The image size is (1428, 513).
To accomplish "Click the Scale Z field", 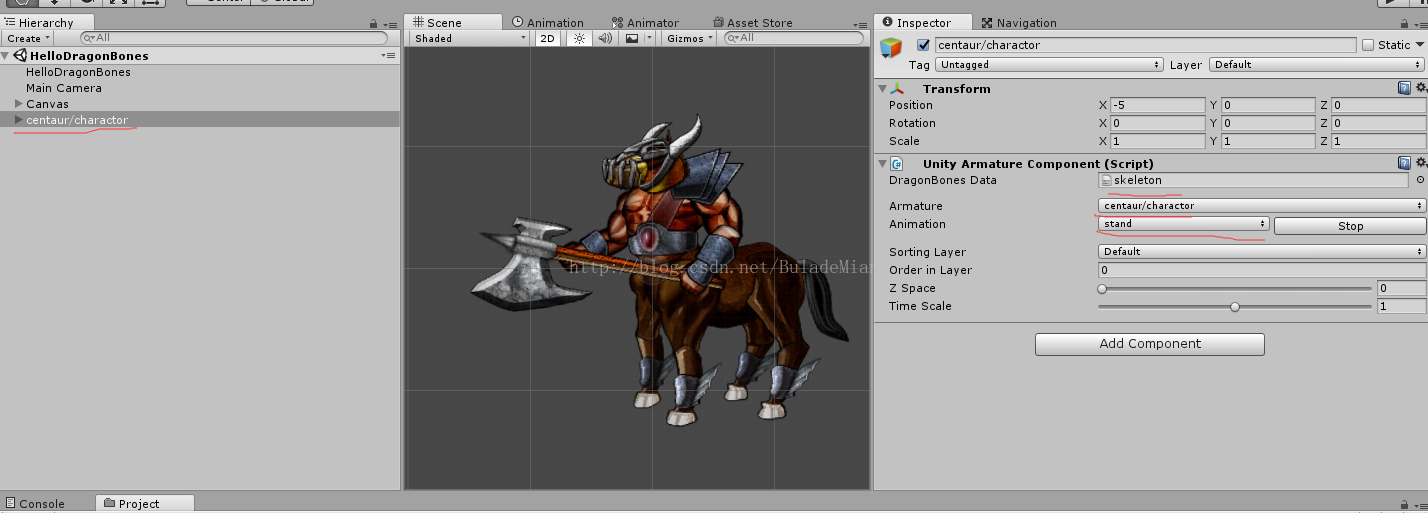I will pos(1379,141).
